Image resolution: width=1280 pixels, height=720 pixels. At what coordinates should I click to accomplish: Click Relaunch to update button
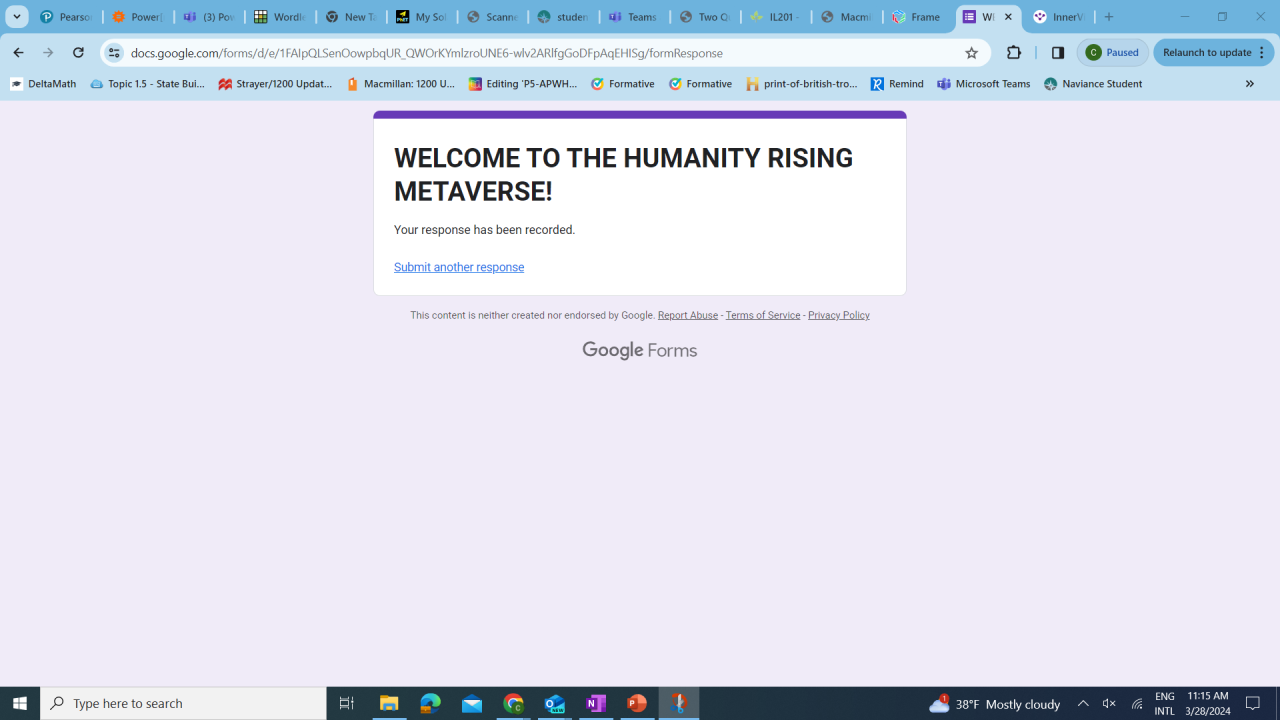[x=1214, y=53]
